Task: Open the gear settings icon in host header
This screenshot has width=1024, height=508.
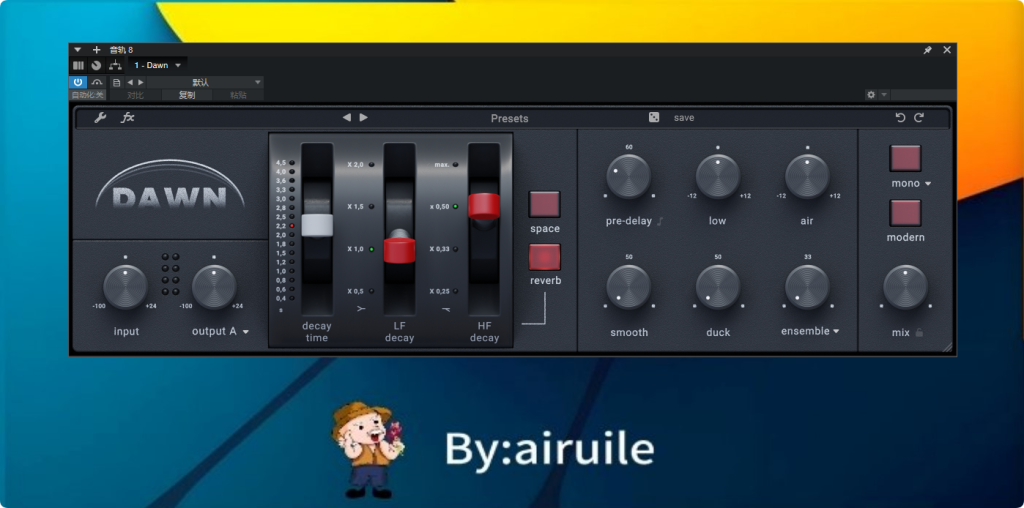Action: coord(871,95)
